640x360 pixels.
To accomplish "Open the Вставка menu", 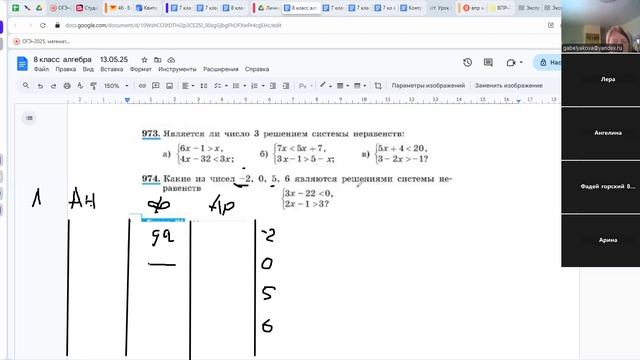I will tap(111, 69).
